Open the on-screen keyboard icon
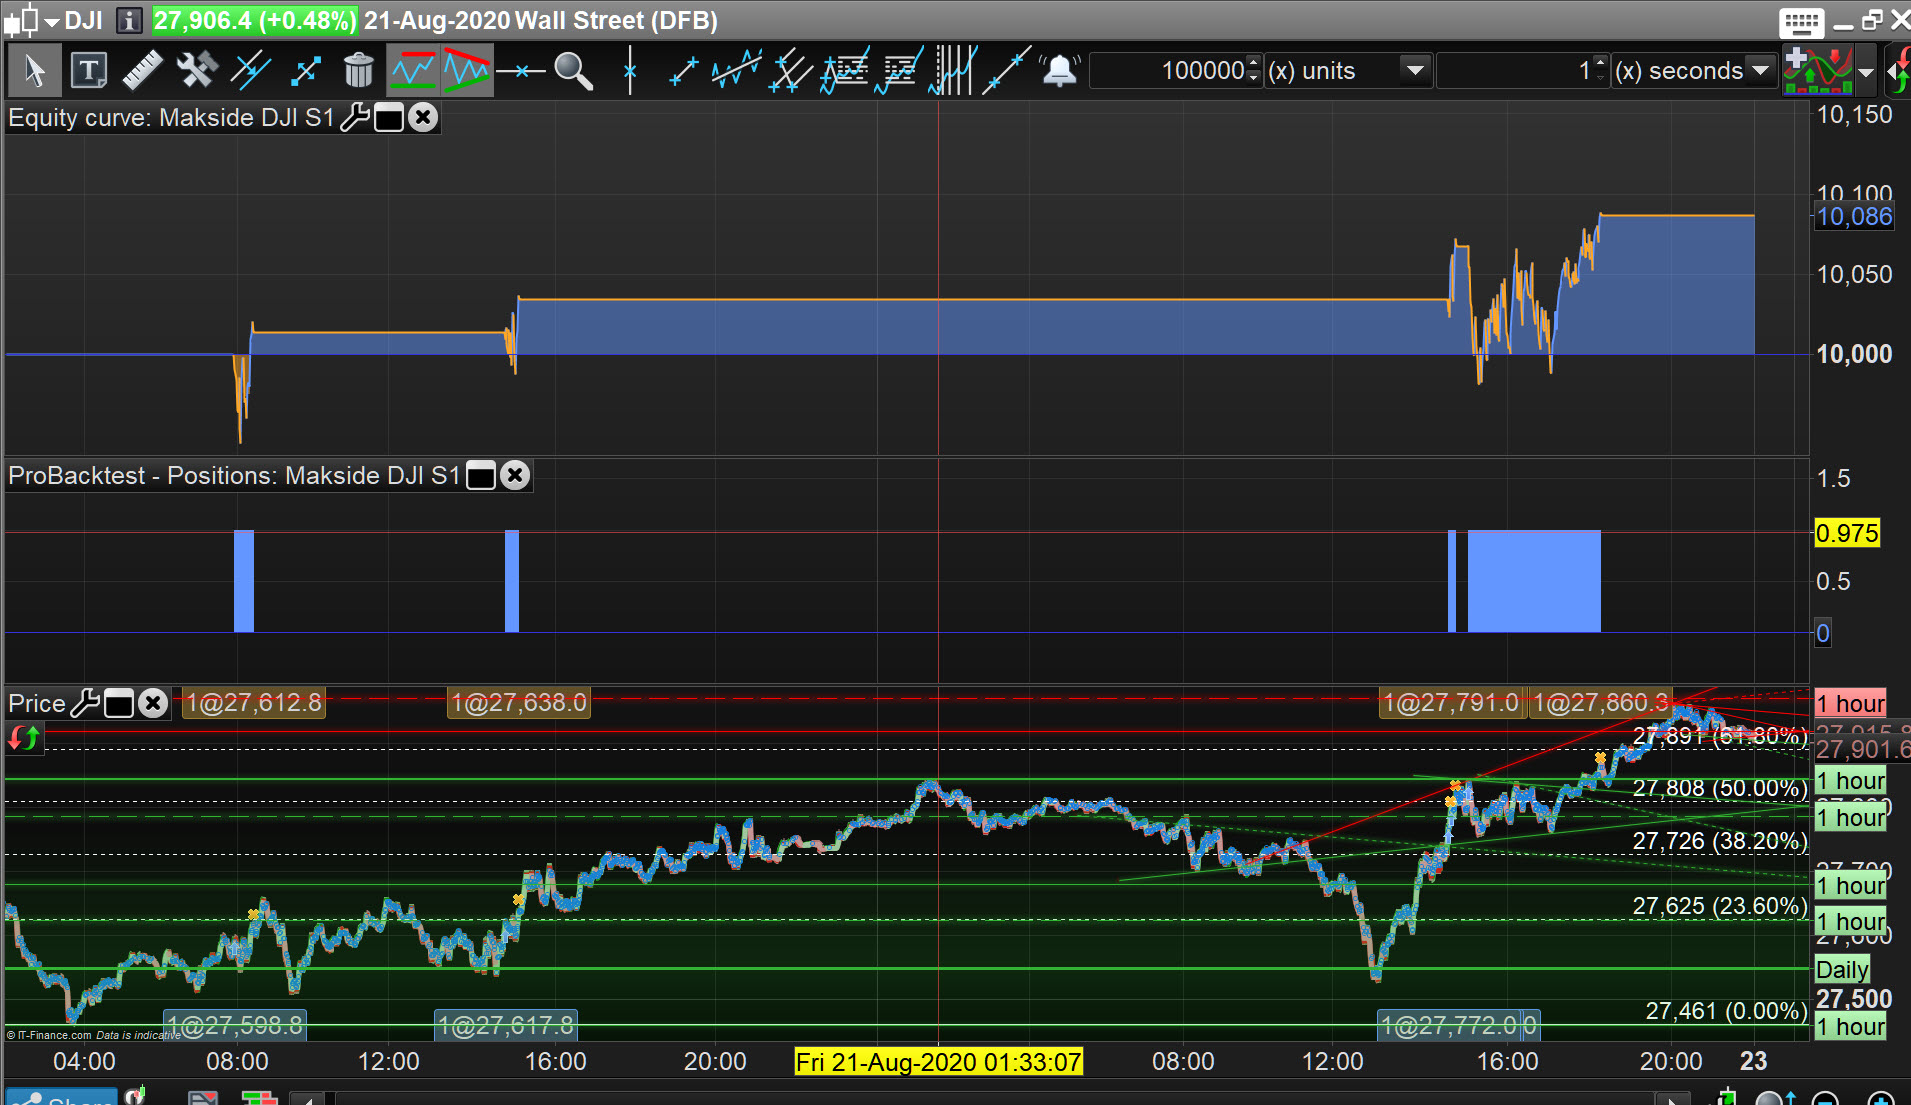The width and height of the screenshot is (1911, 1105). coord(1802,21)
